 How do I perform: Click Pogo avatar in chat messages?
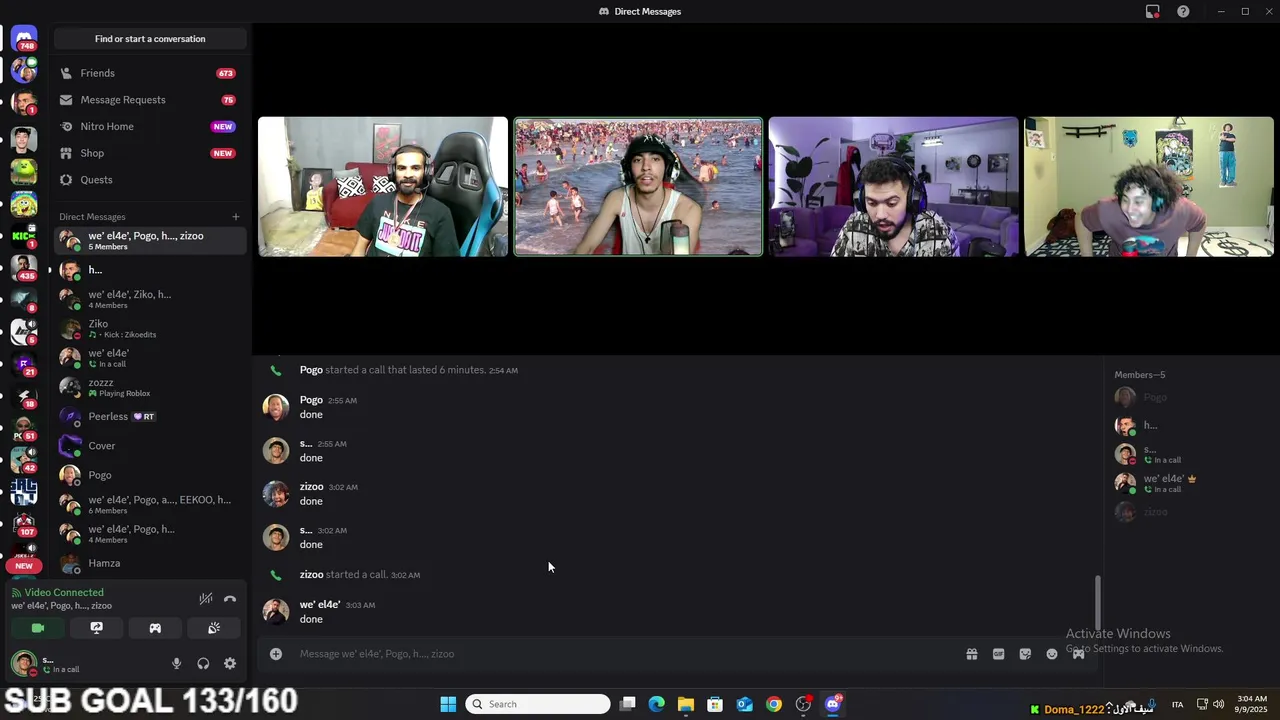coord(276,407)
